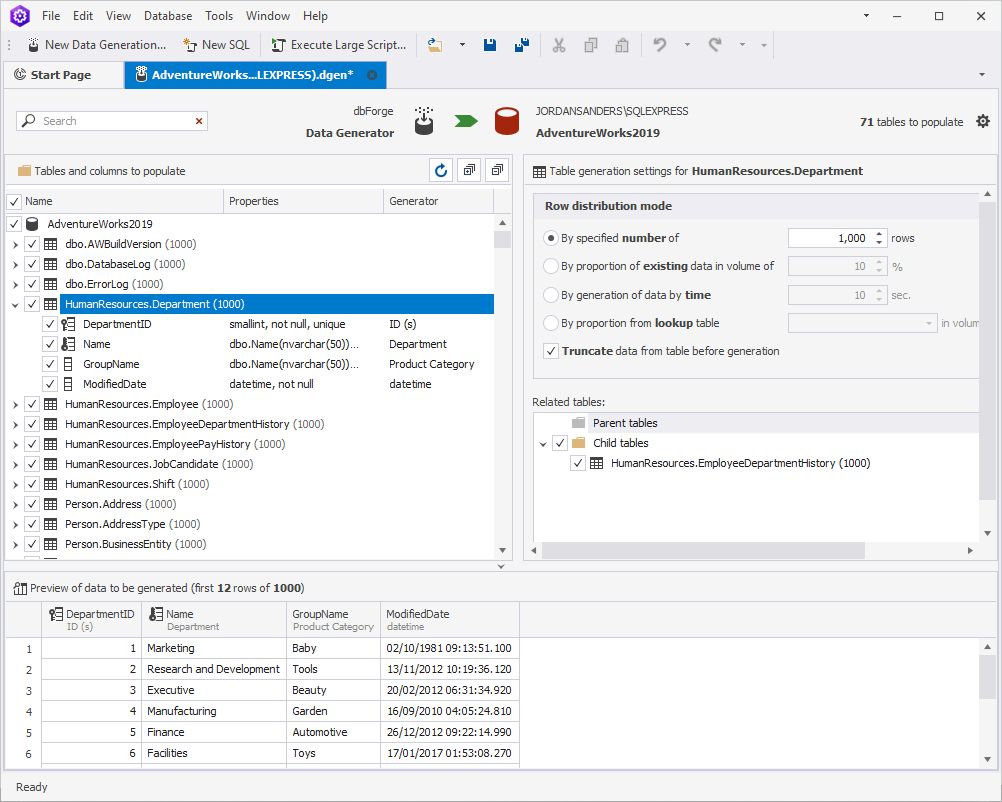Clear search with the red X
Viewport: 1002px width, 802px height.
[199, 121]
